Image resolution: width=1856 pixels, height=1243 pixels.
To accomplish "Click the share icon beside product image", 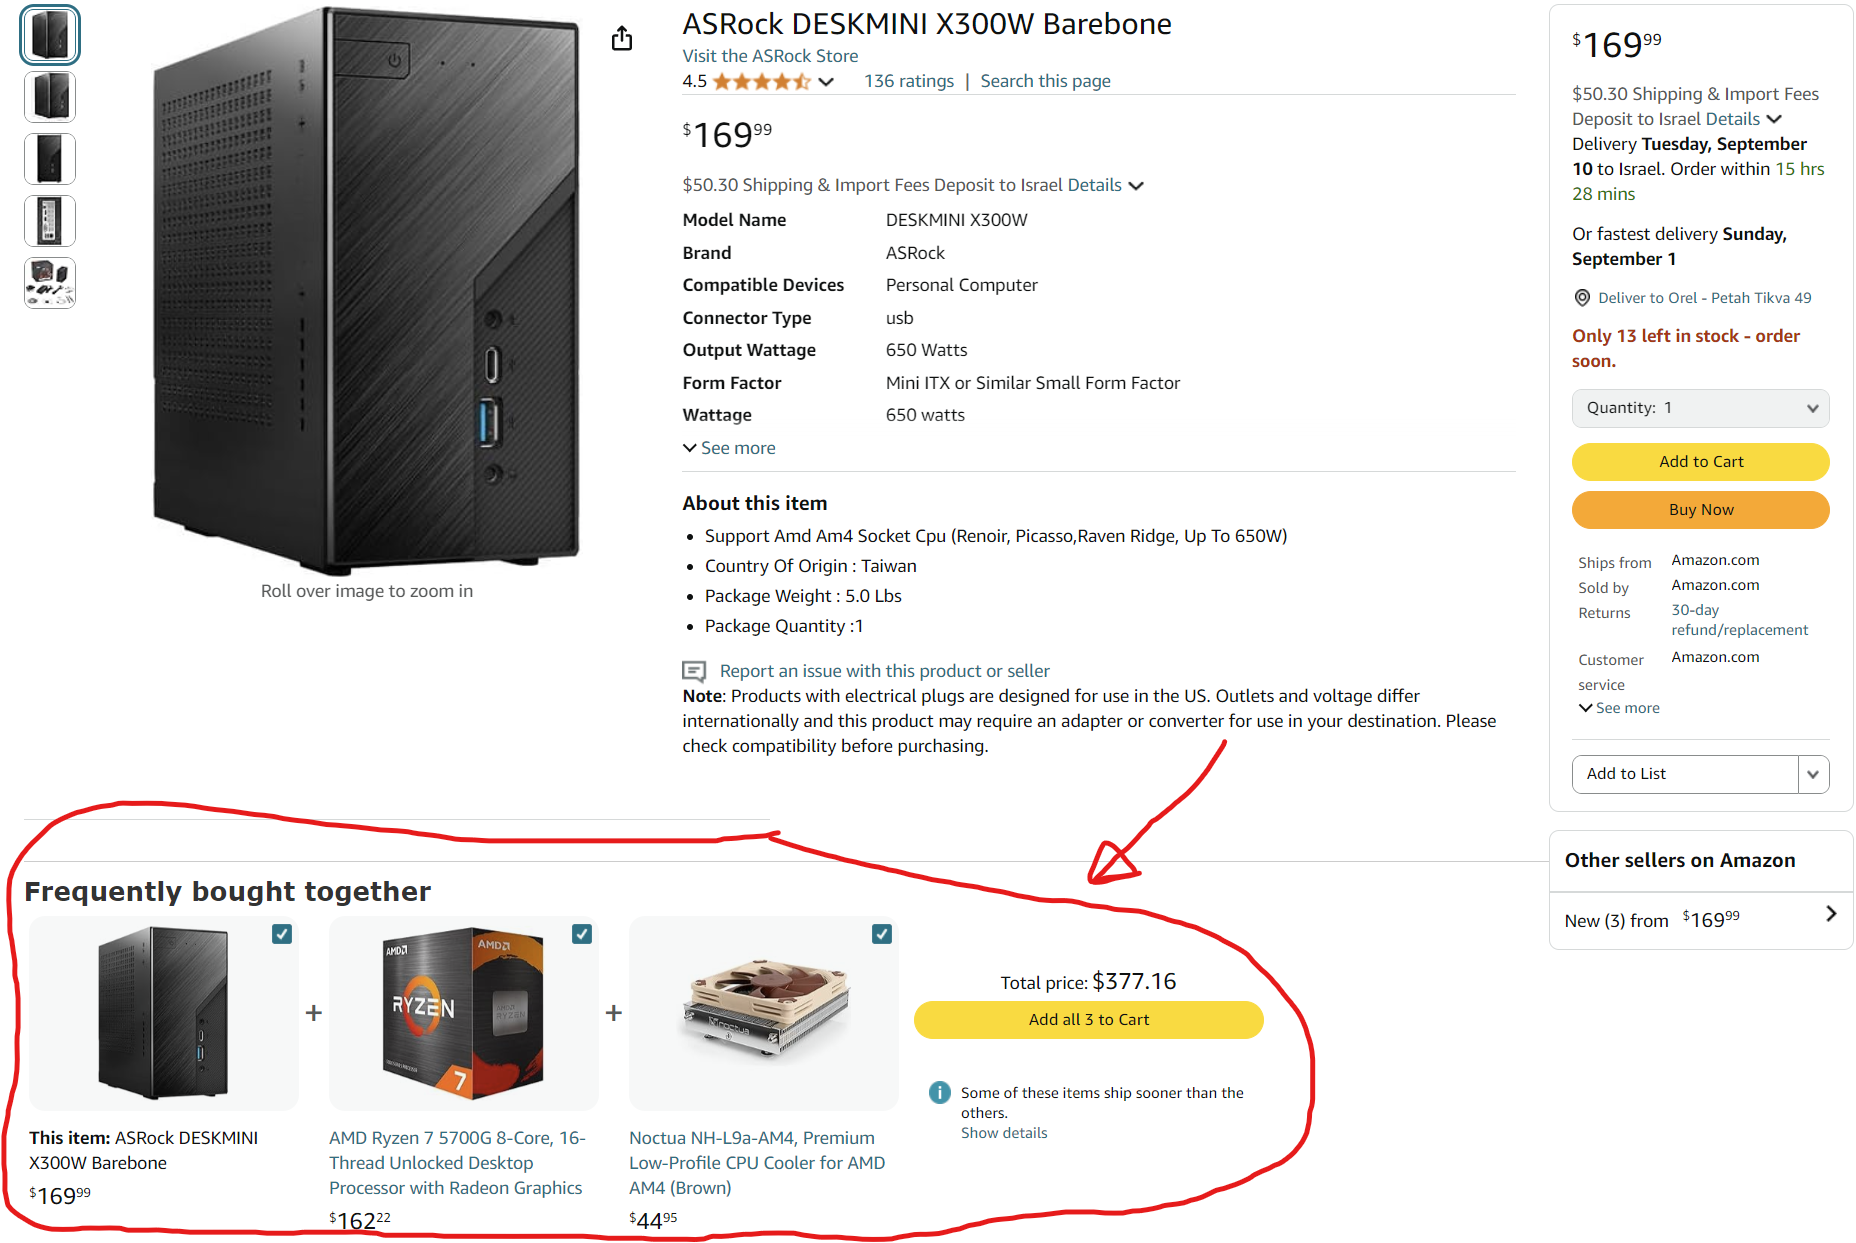I will [622, 38].
